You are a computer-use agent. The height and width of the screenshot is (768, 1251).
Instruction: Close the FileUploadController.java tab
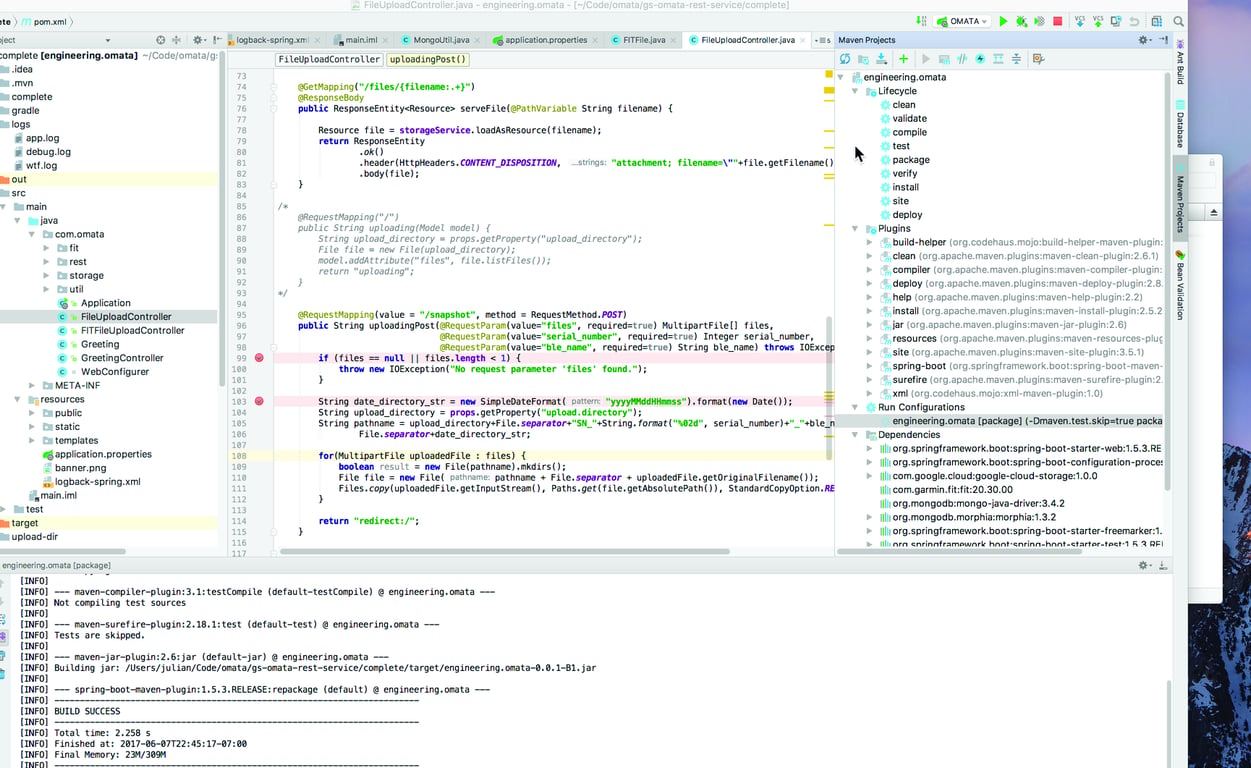pyautogui.click(x=802, y=40)
